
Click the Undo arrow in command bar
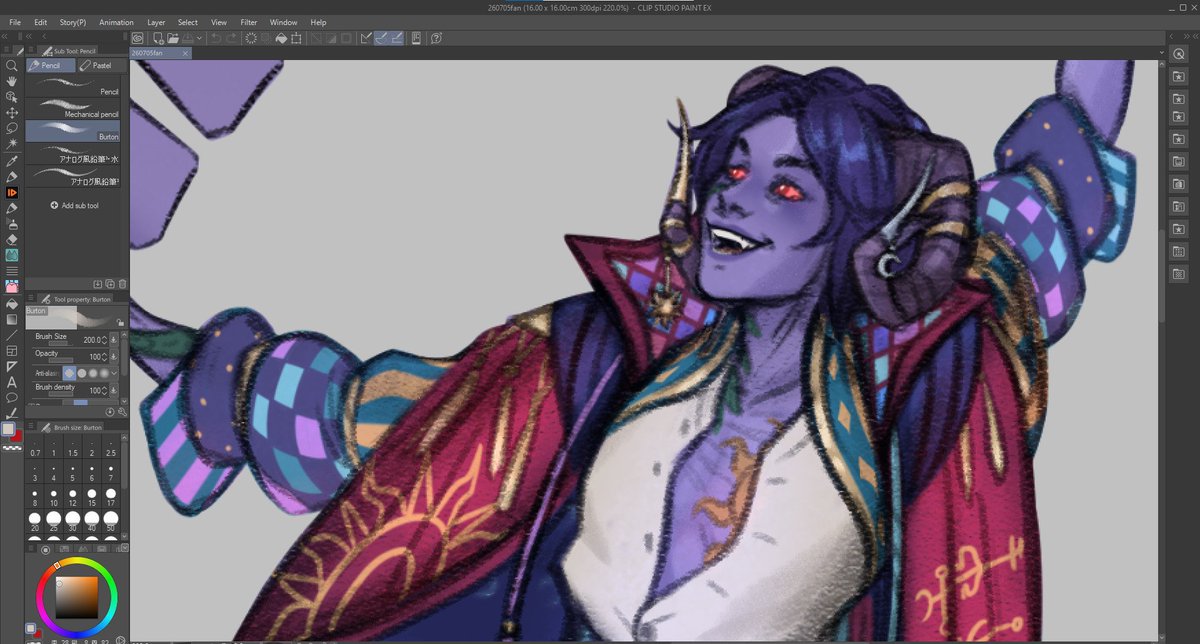click(x=216, y=38)
